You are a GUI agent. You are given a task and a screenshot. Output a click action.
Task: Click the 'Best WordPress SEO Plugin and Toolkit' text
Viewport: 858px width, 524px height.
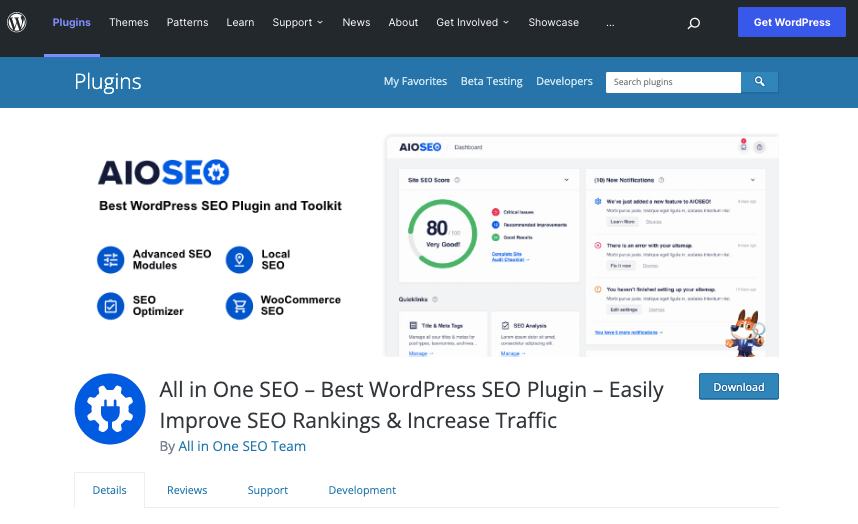click(x=220, y=206)
